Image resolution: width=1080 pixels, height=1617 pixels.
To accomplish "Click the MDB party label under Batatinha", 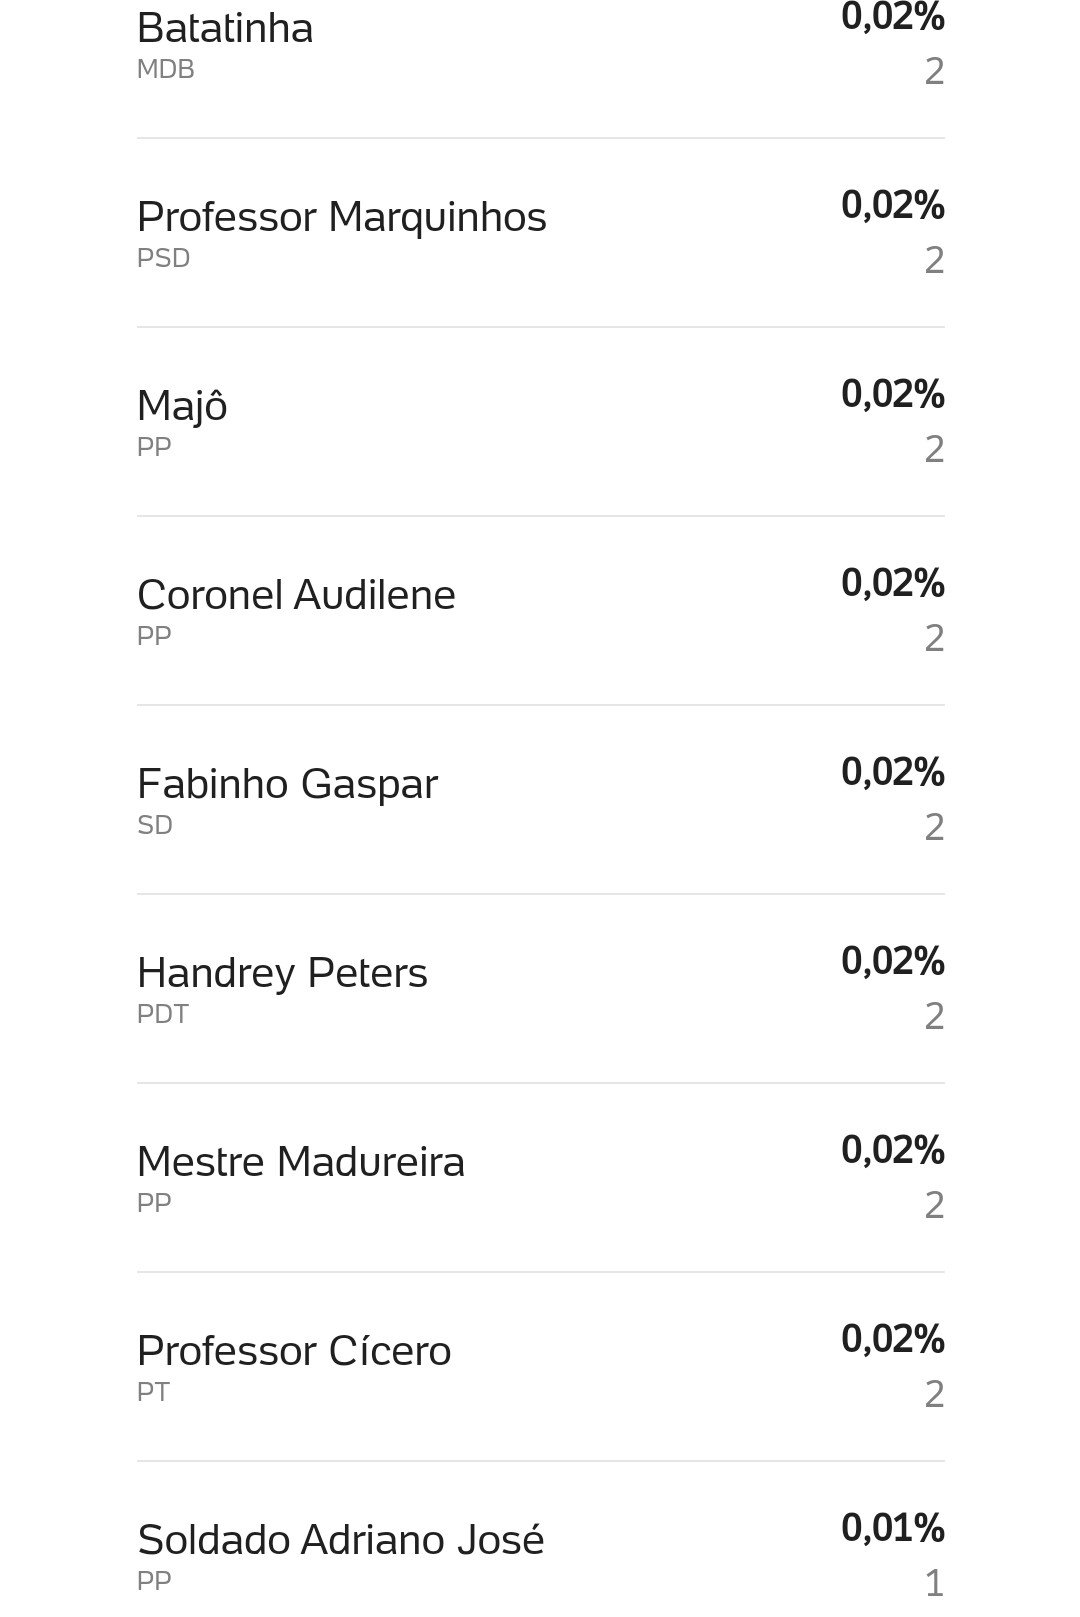I will tap(166, 69).
